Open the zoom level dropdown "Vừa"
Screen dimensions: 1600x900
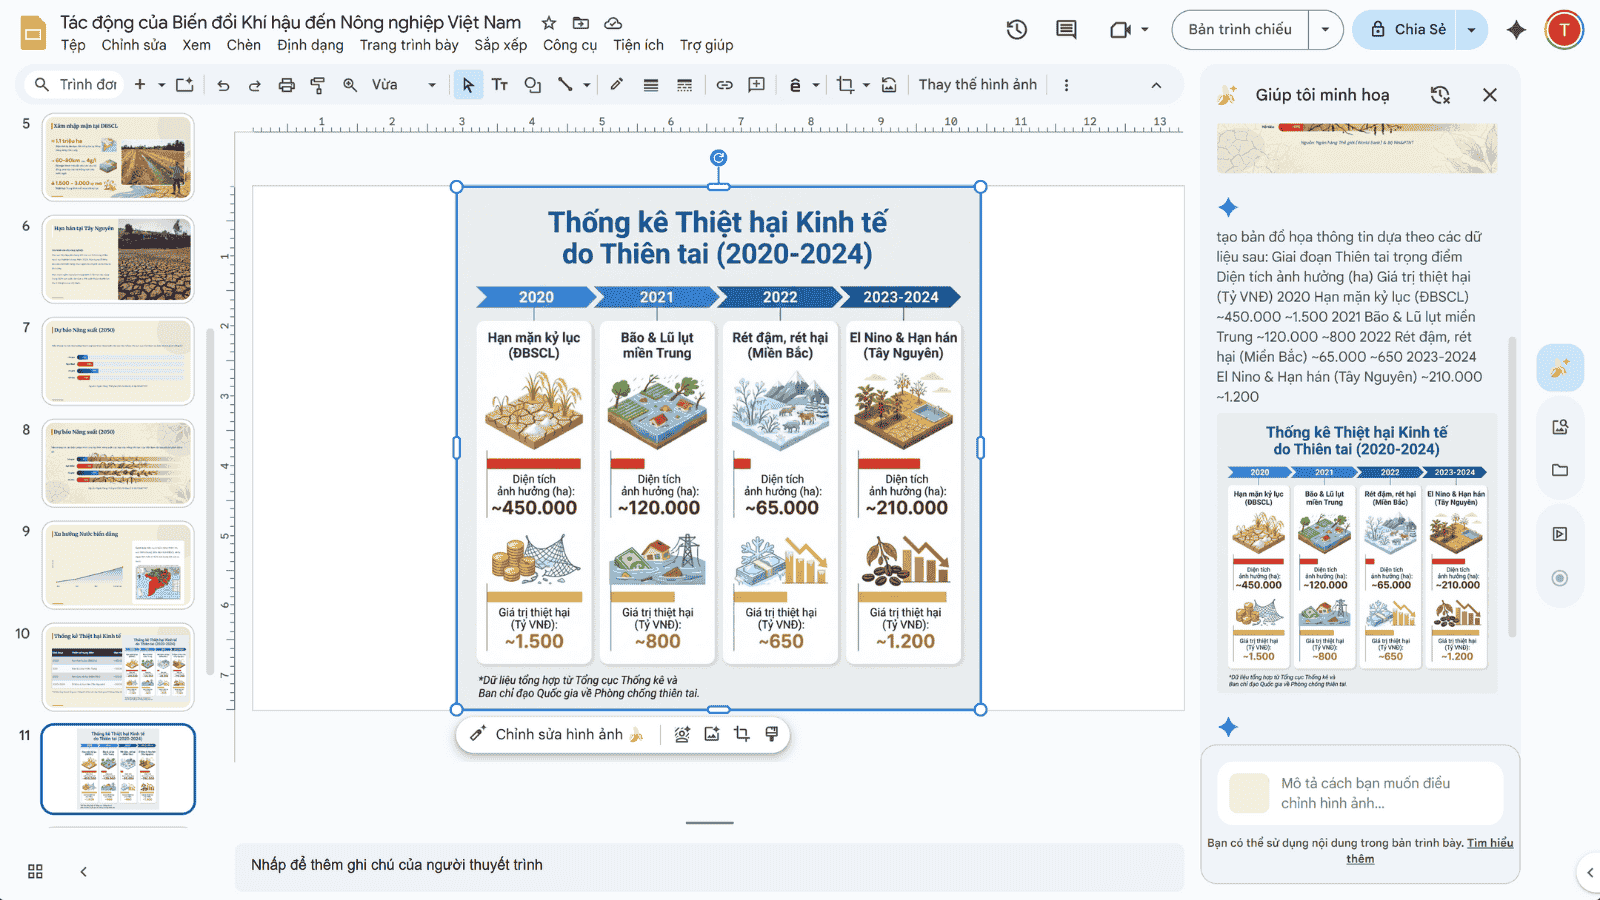[404, 85]
